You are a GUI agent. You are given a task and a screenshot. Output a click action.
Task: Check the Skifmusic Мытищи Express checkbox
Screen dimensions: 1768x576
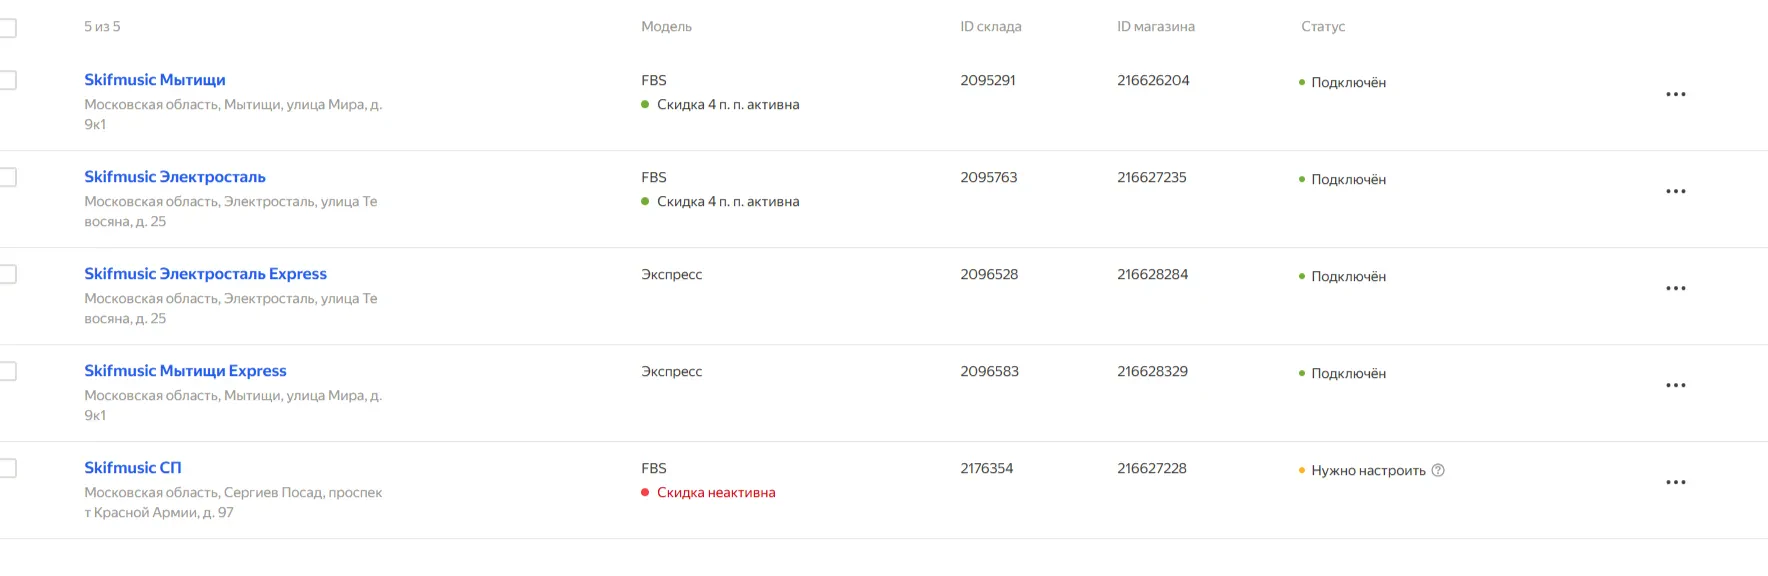(x=8, y=371)
